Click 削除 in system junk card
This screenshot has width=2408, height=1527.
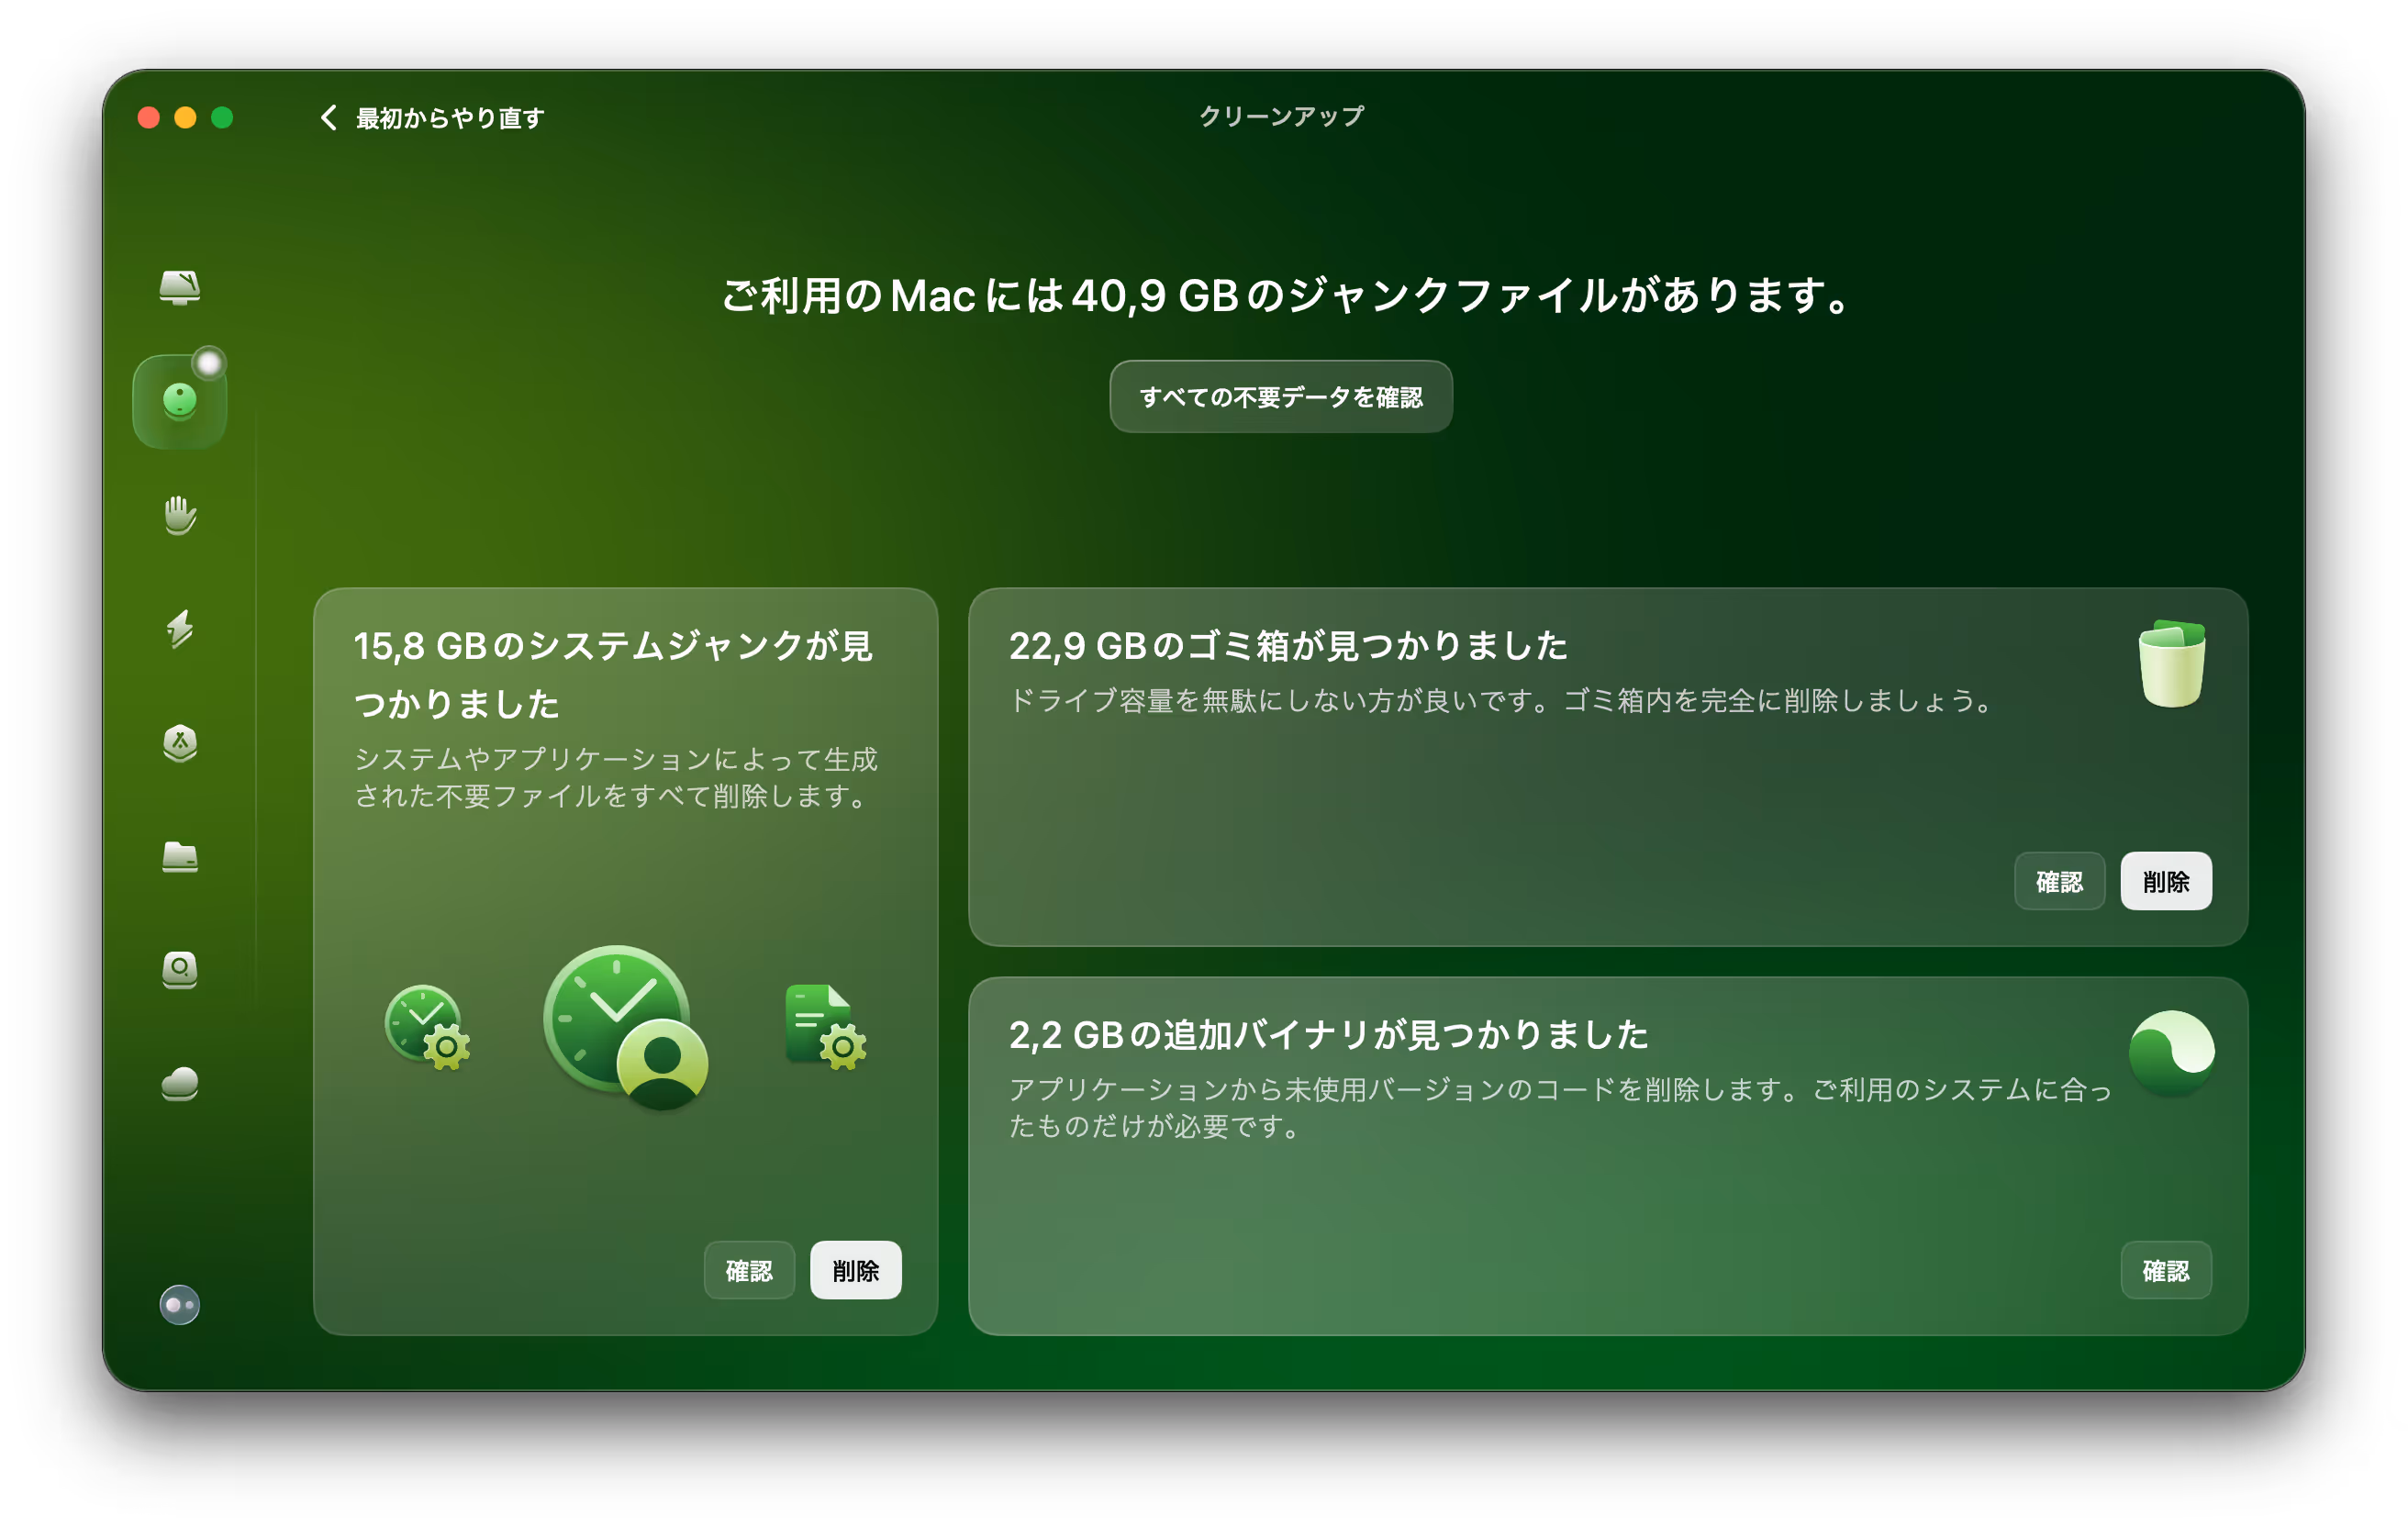855,1270
